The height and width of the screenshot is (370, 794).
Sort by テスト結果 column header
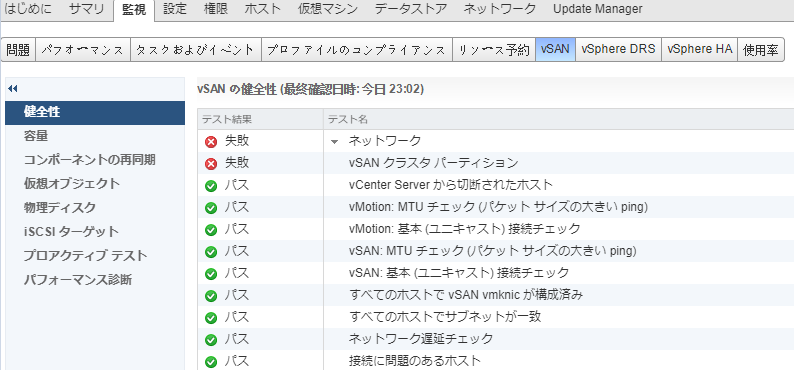click(x=260, y=119)
